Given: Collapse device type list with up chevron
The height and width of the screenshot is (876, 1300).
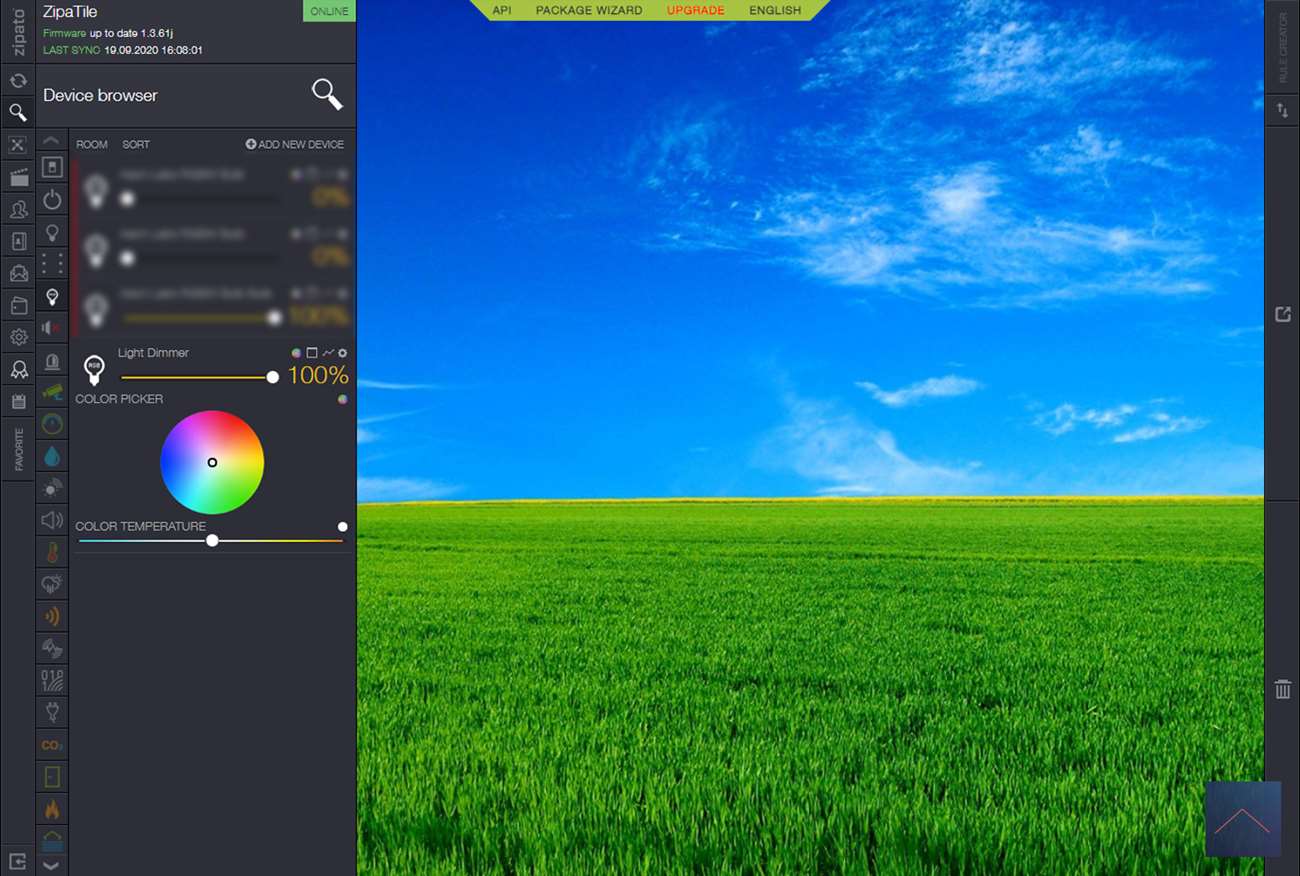Looking at the screenshot, I should tap(52, 141).
